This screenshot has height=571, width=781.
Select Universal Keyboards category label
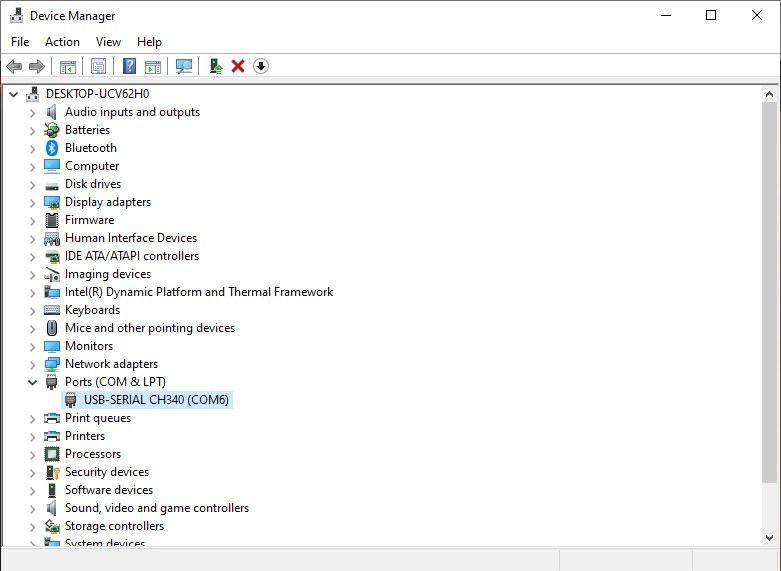(x=92, y=310)
